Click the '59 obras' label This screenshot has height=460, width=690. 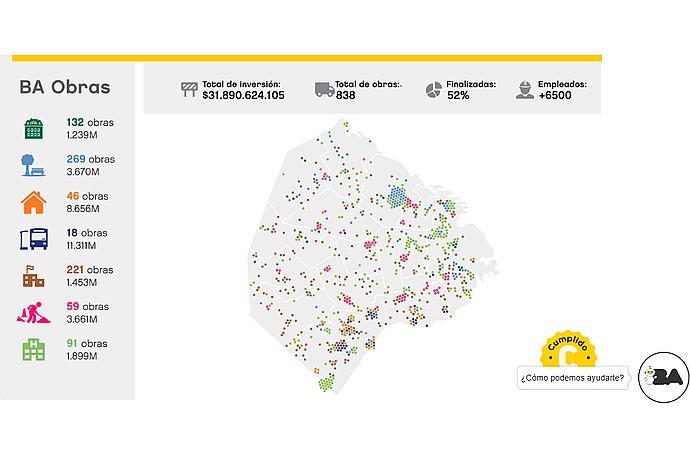pyautogui.click(x=88, y=306)
